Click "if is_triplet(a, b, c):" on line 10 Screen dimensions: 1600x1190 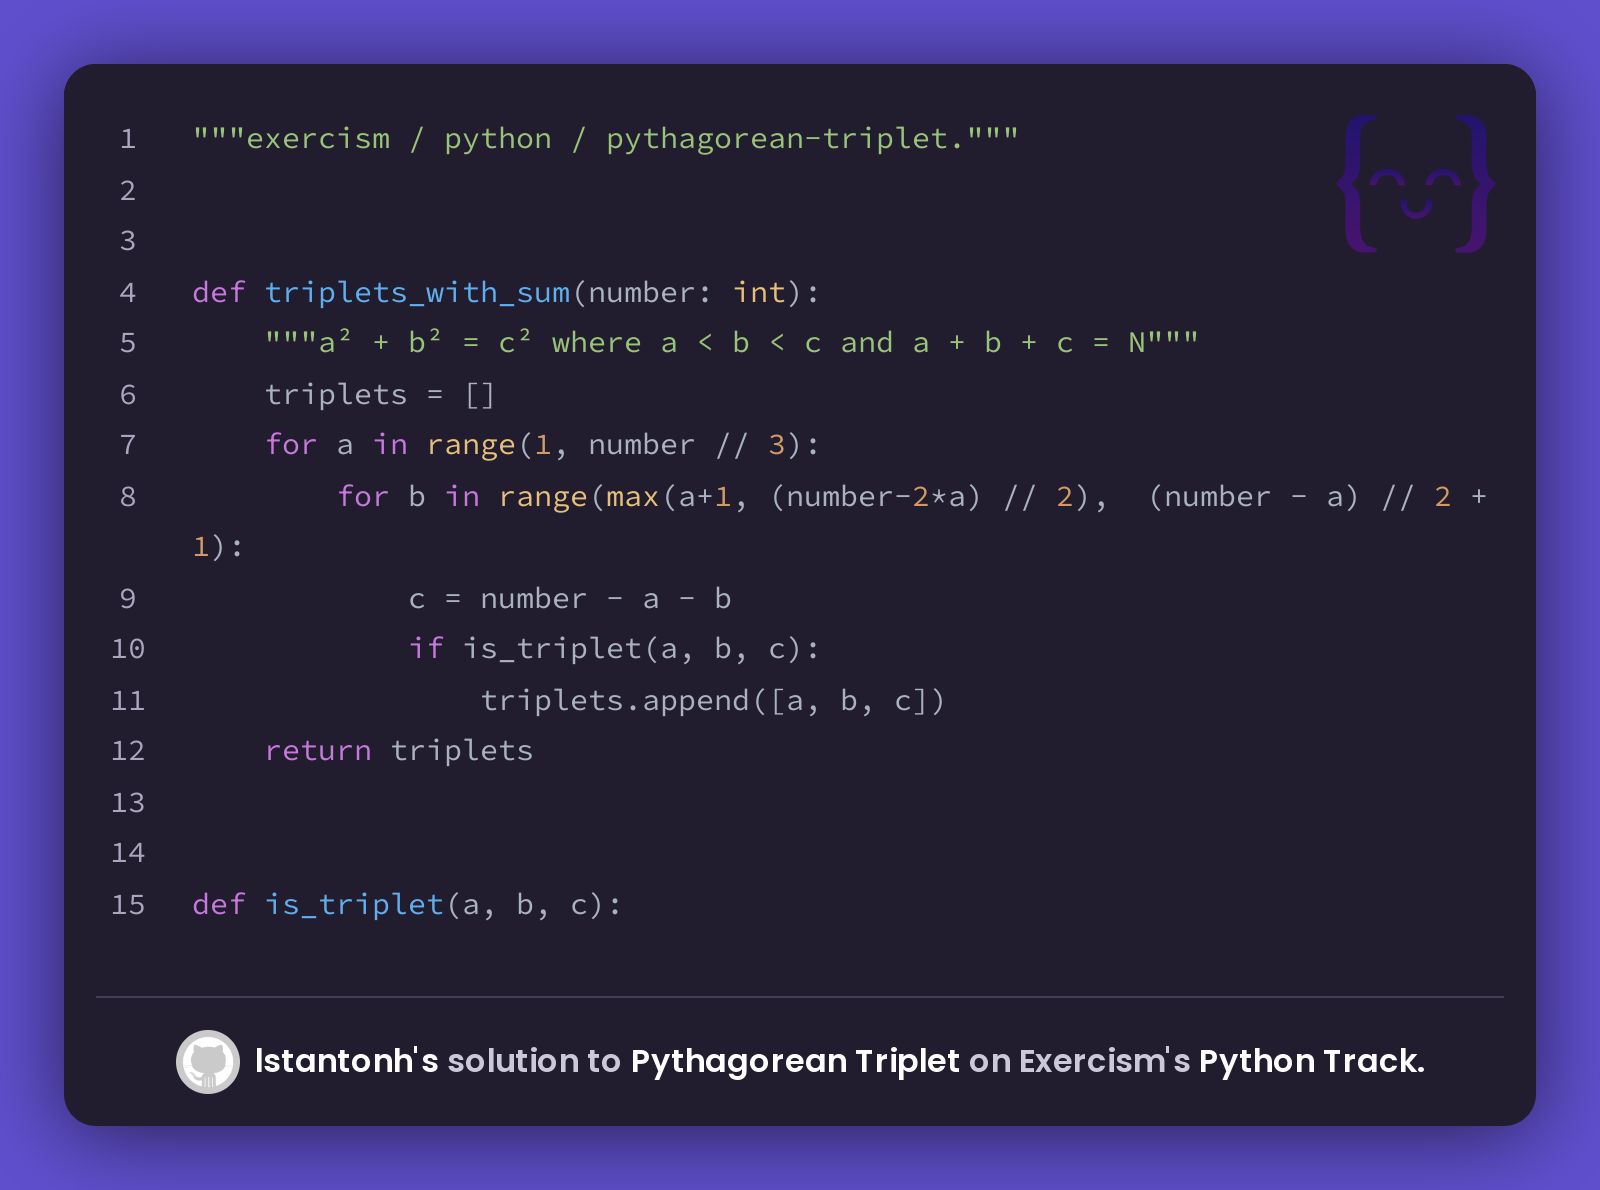(x=615, y=649)
